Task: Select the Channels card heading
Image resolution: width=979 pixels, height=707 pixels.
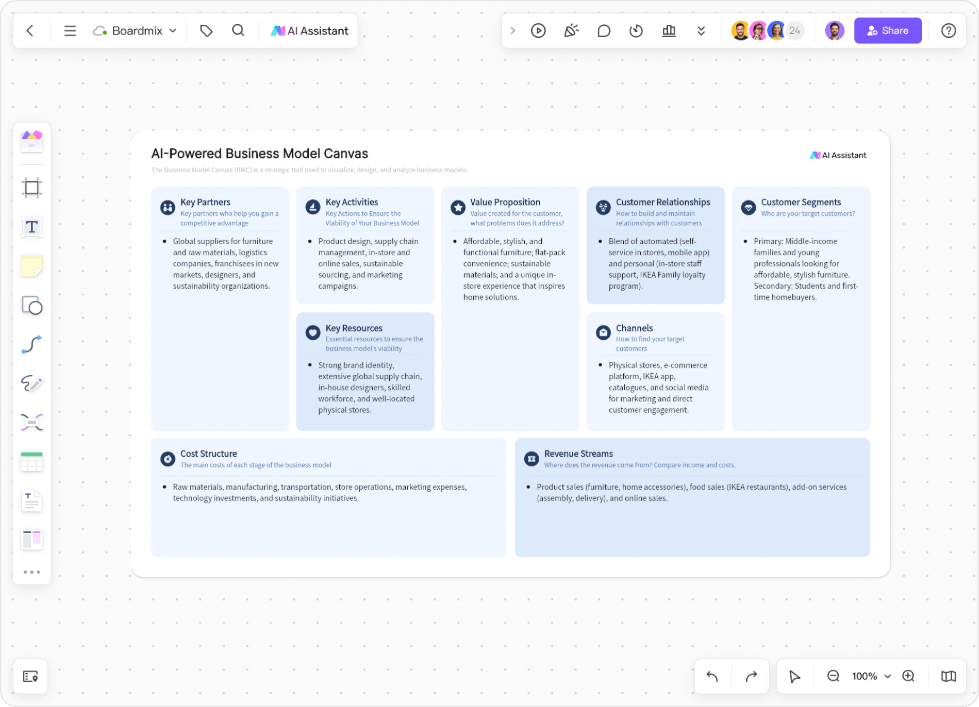Action: (634, 328)
